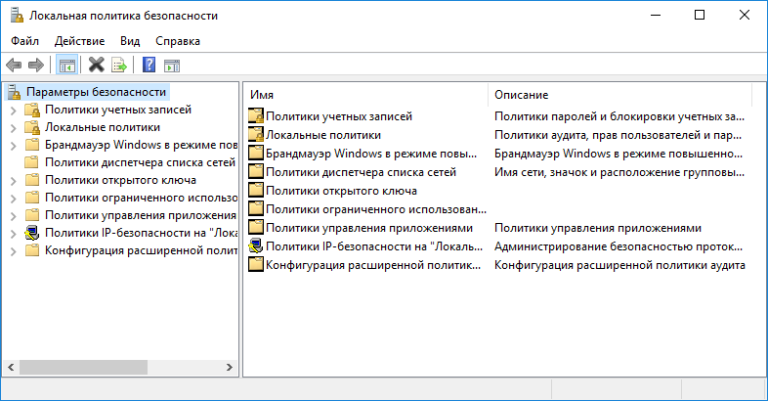Click the Forward arrow toolbar icon
This screenshot has width=768, height=401.
tap(36, 66)
